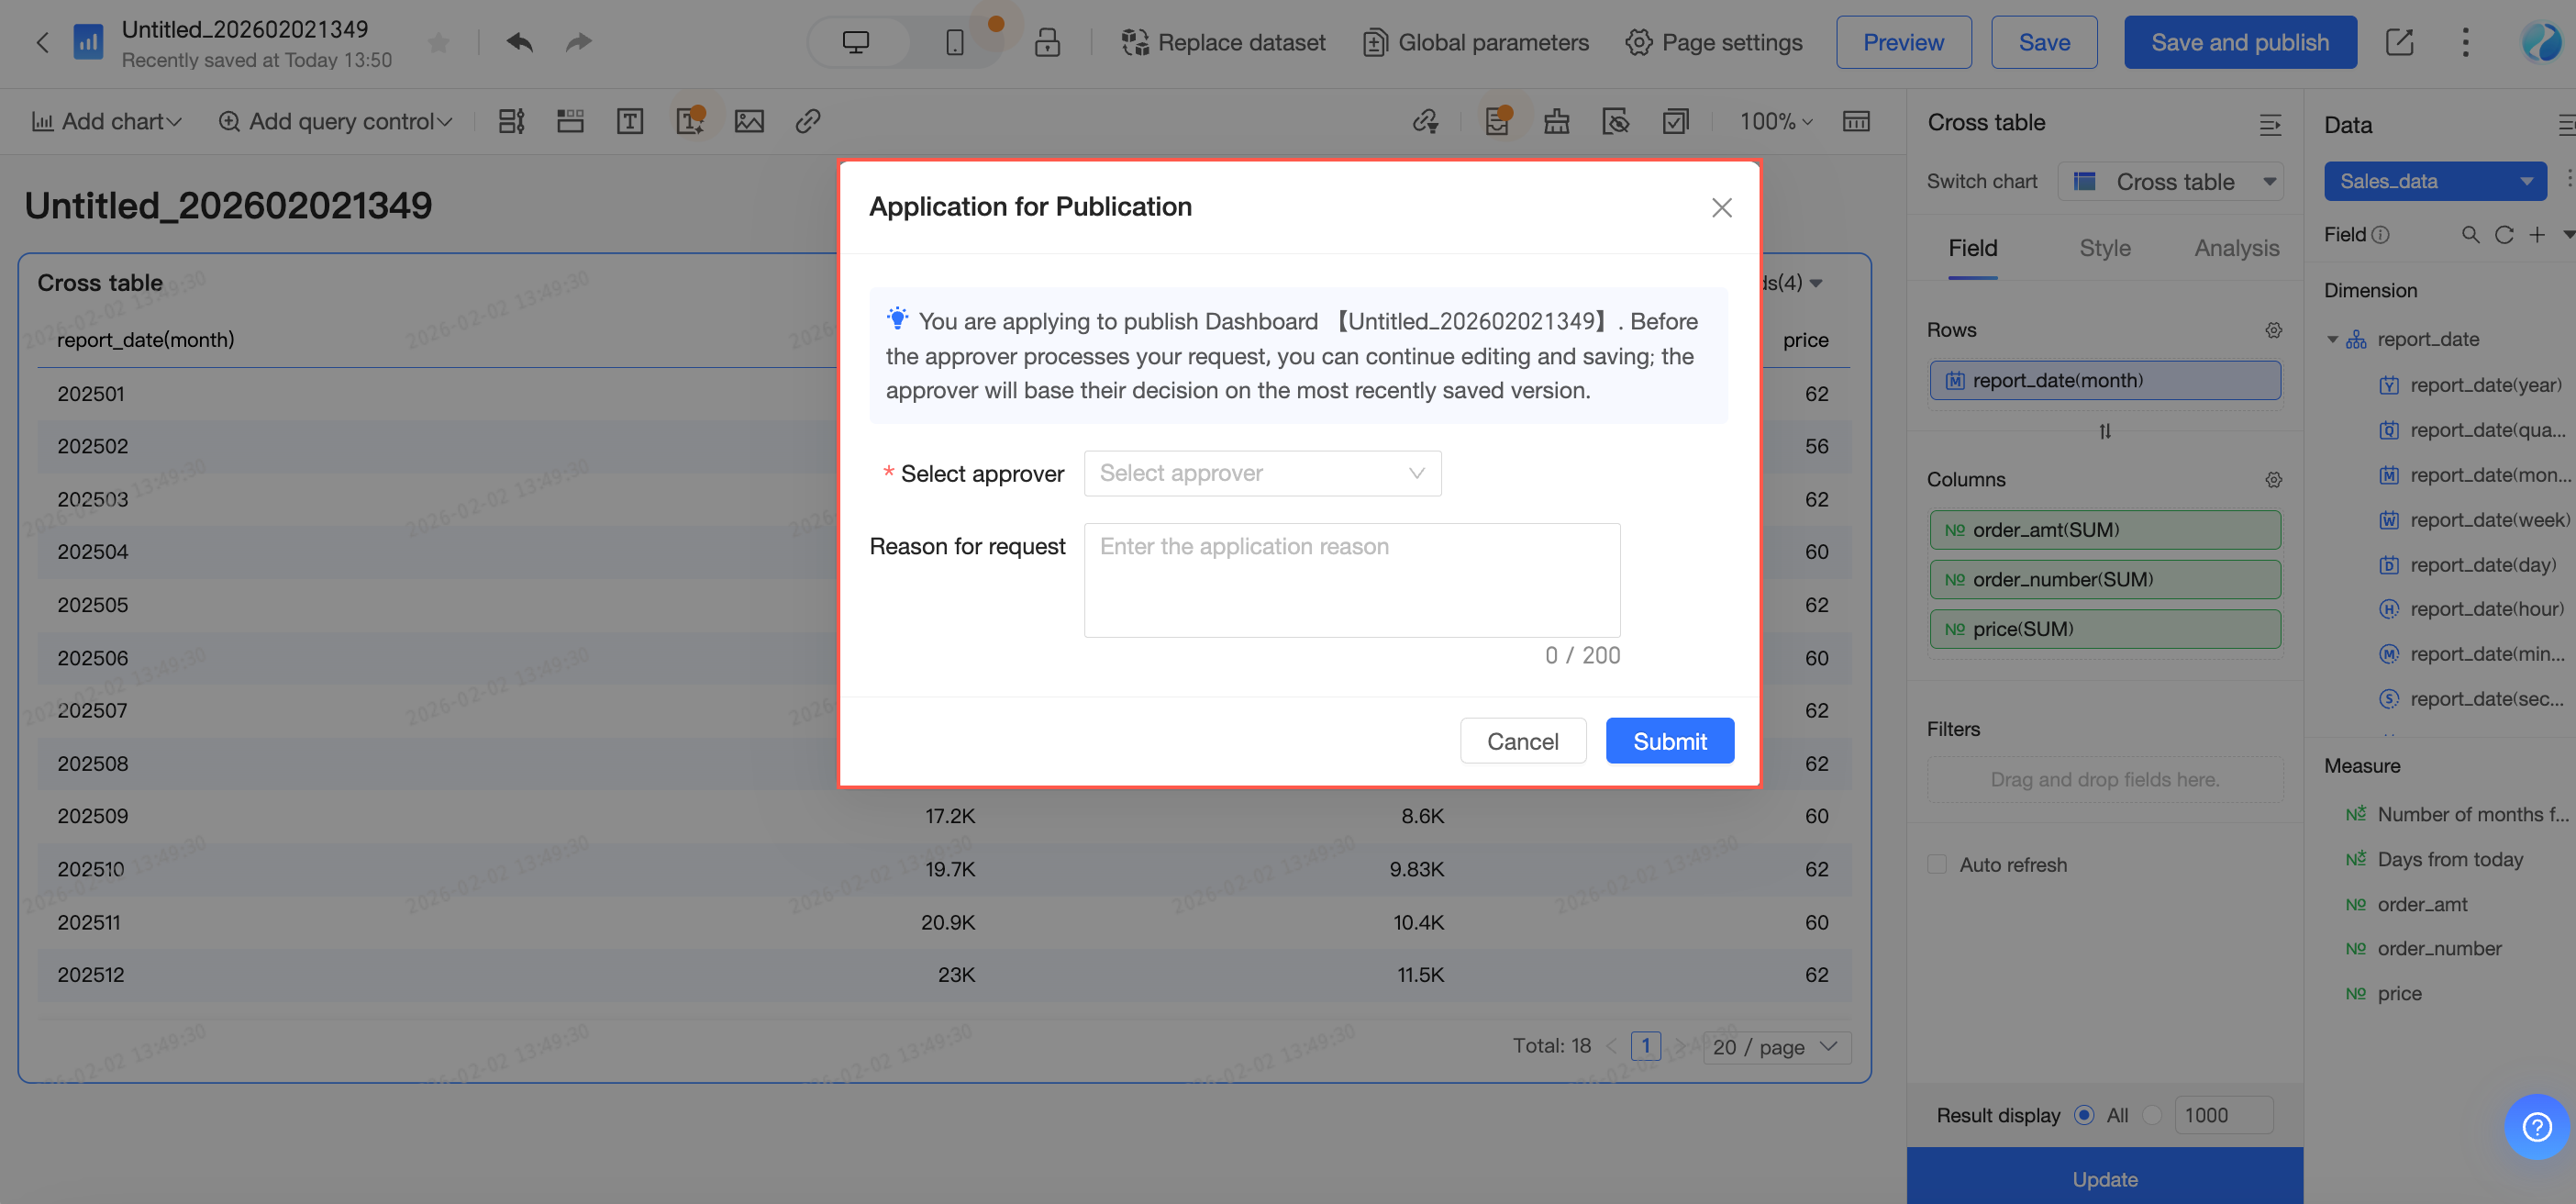Select the 1000 limit radio button
The image size is (2576, 1204).
(2153, 1115)
